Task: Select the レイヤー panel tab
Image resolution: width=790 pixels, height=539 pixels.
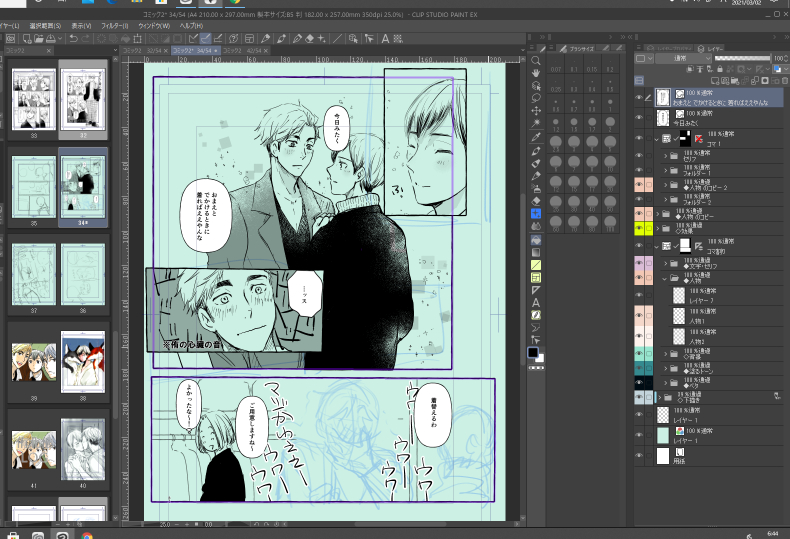Action: click(x=711, y=49)
